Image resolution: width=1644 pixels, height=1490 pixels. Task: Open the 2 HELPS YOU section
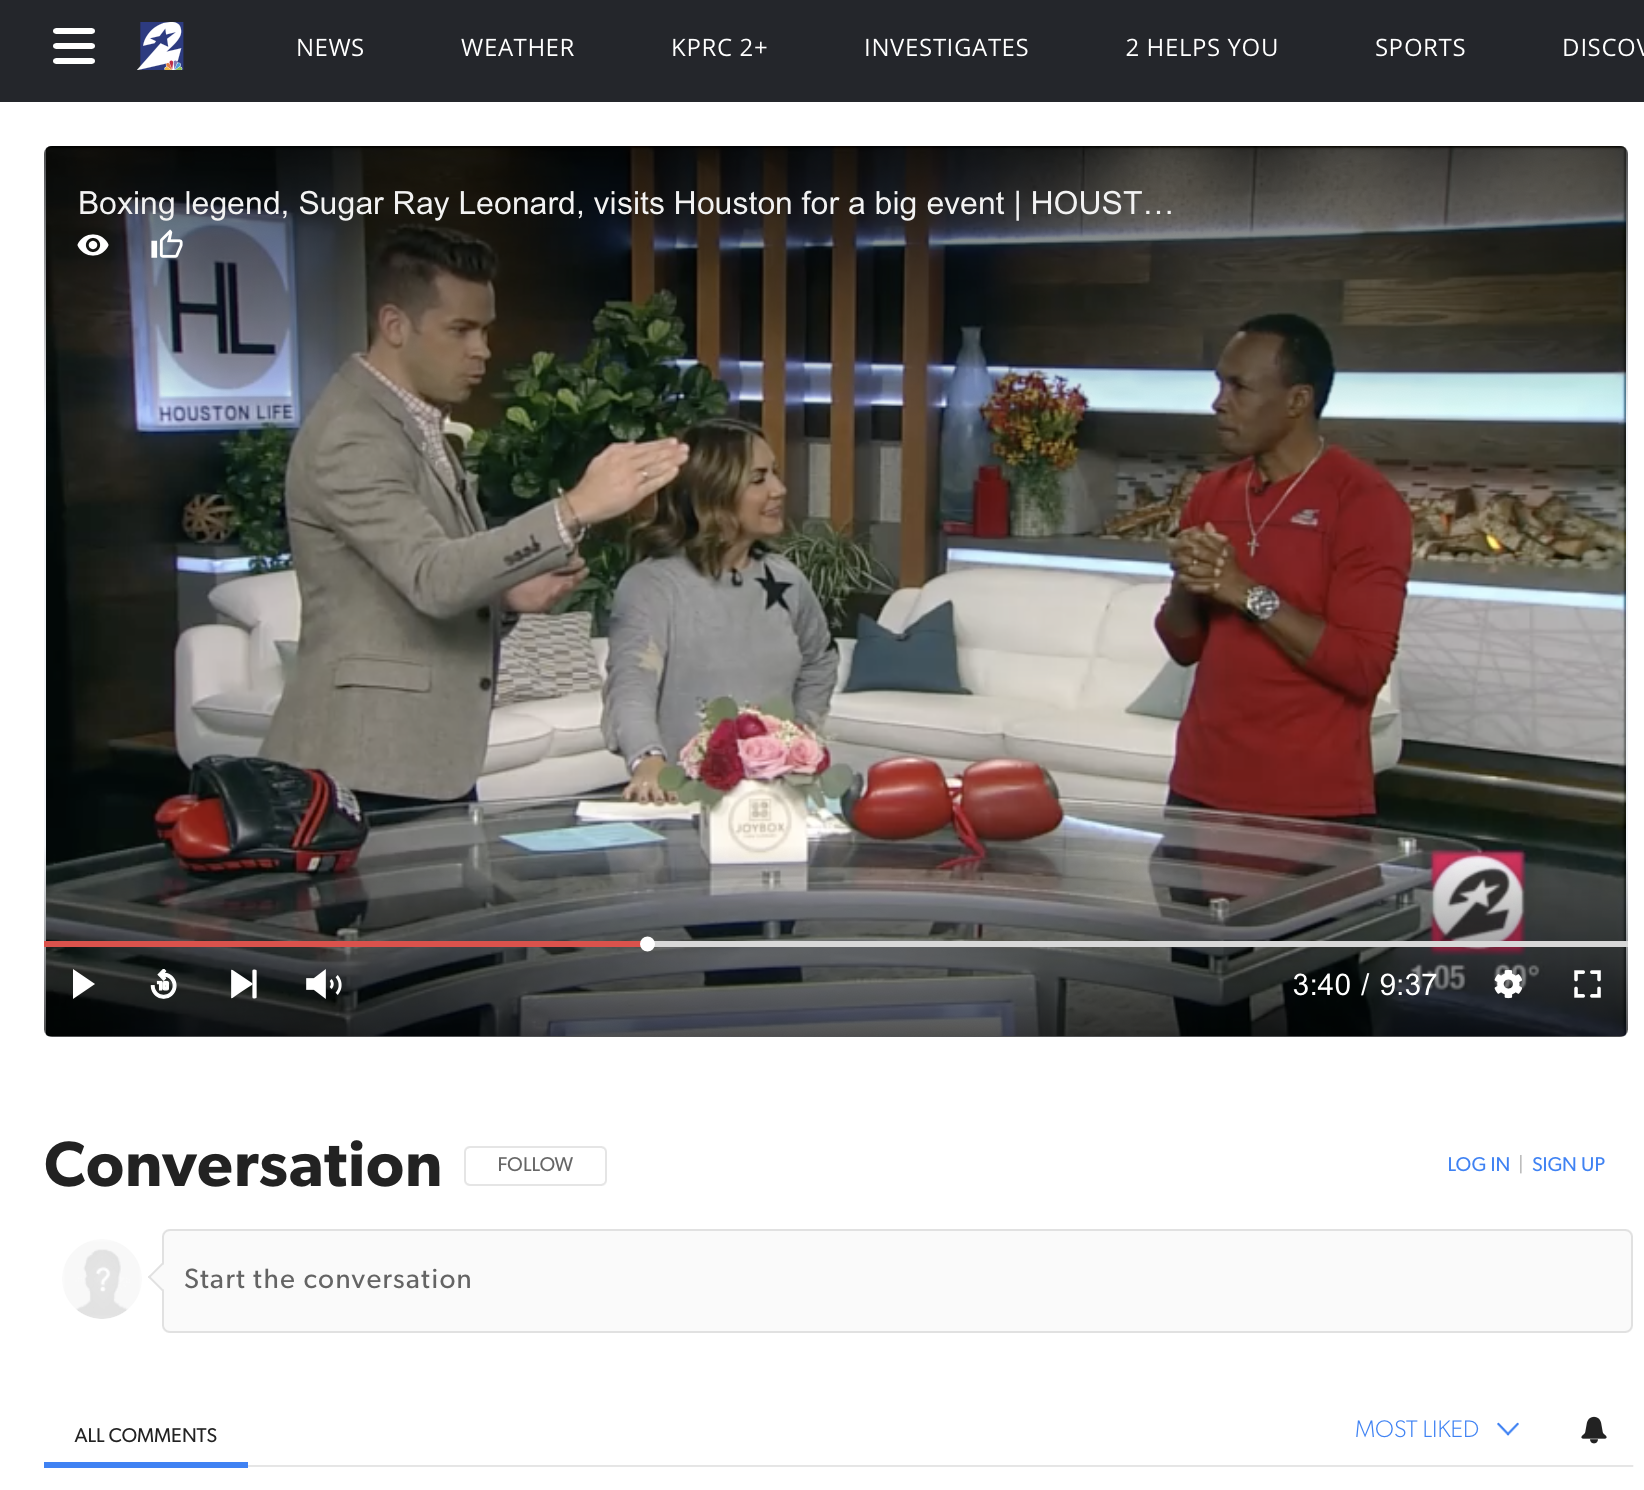1202,48
